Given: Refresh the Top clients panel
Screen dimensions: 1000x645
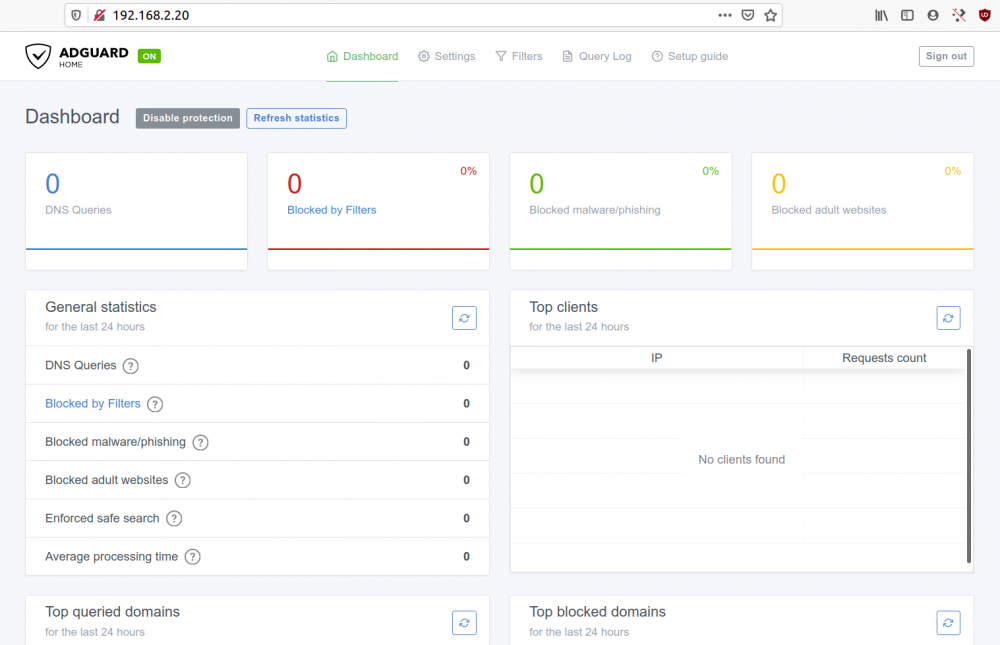Looking at the screenshot, I should point(948,318).
